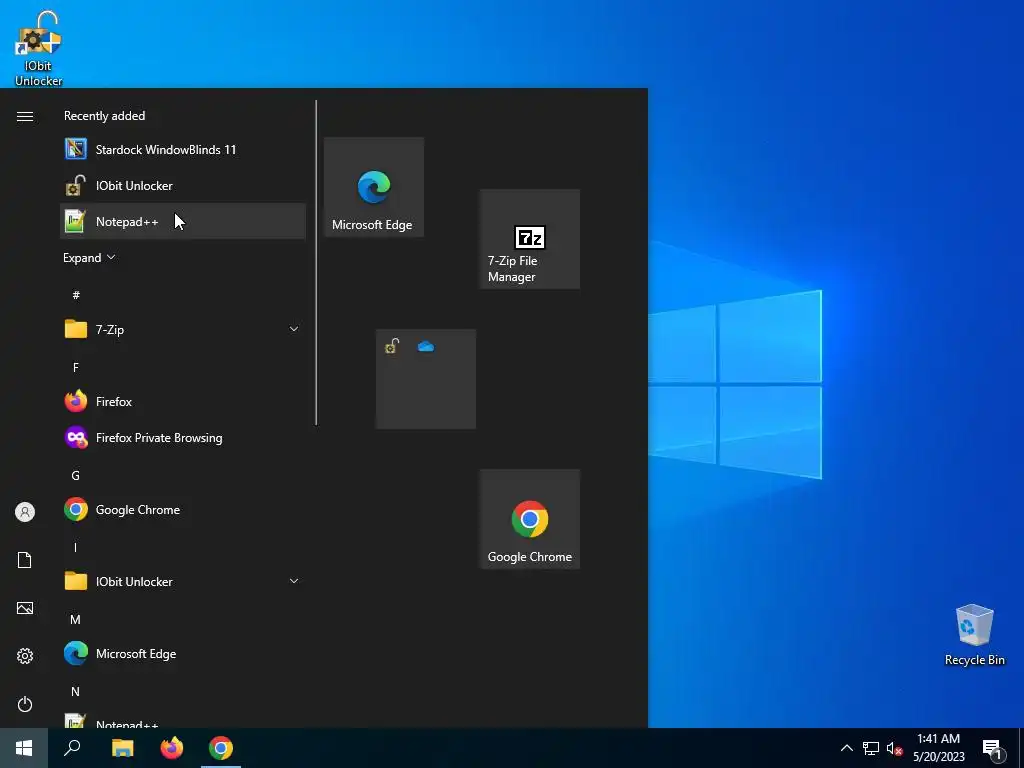Click the 'N' letter header
1024x768 pixels.
[x=76, y=691]
